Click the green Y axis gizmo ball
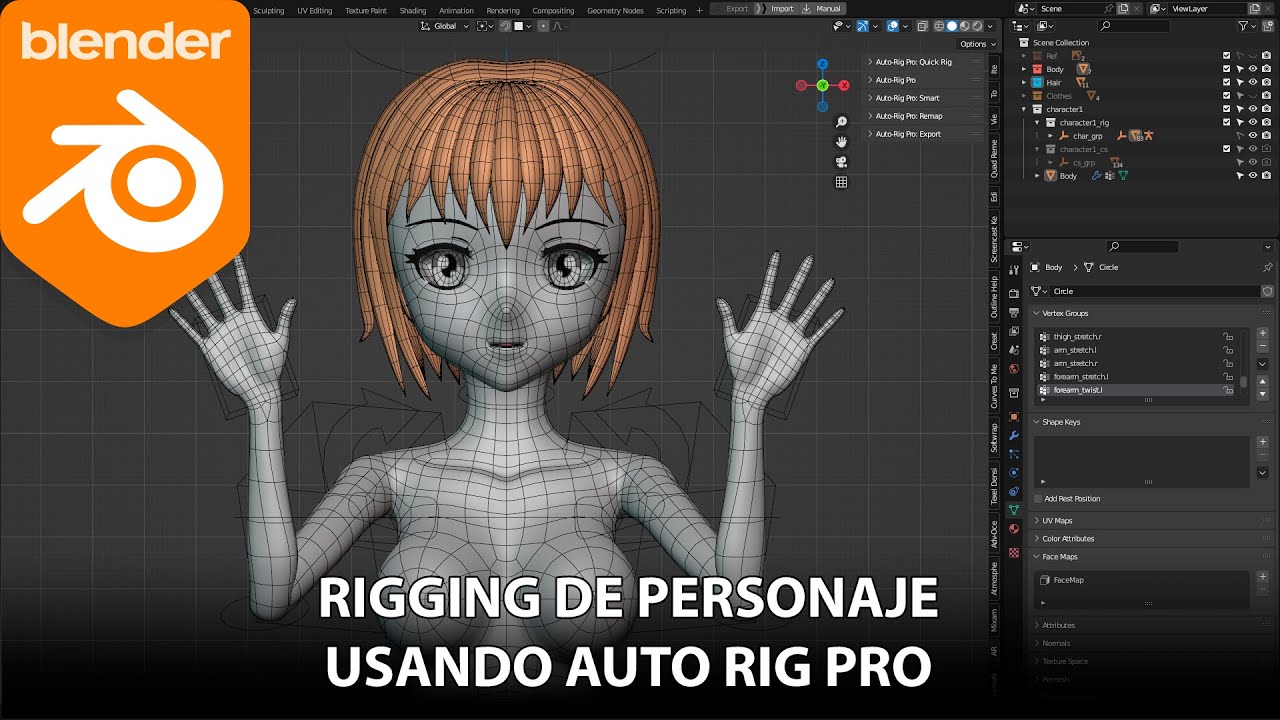Image resolution: width=1280 pixels, height=720 pixels. [822, 86]
